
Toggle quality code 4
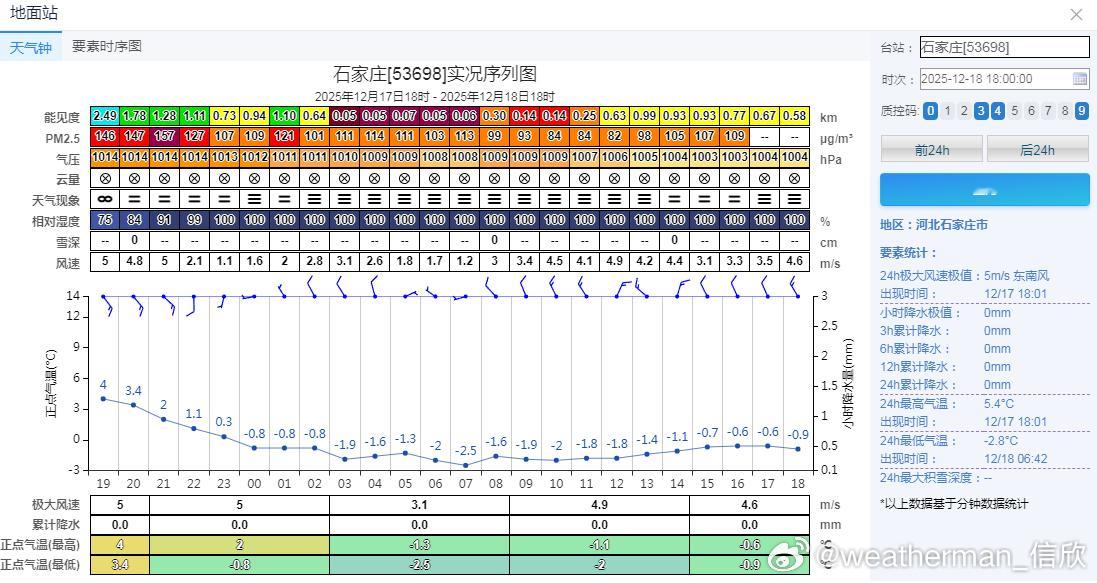point(998,111)
